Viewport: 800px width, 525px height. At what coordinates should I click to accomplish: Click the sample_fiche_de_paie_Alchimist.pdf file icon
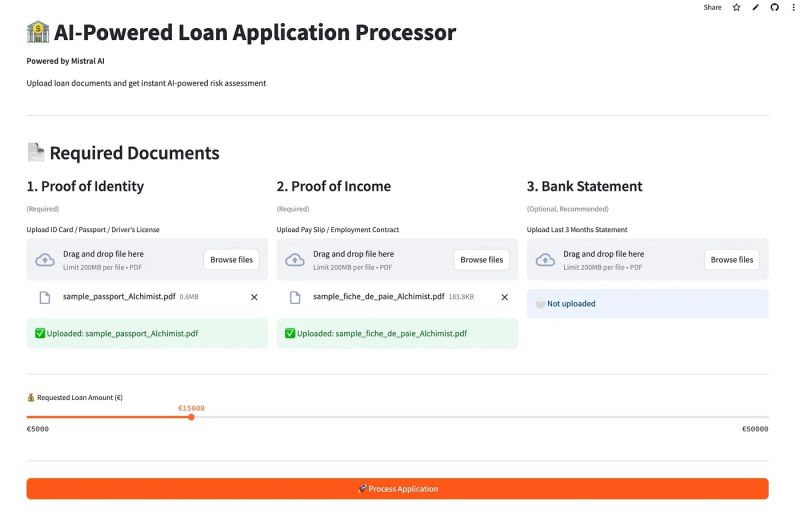295,297
